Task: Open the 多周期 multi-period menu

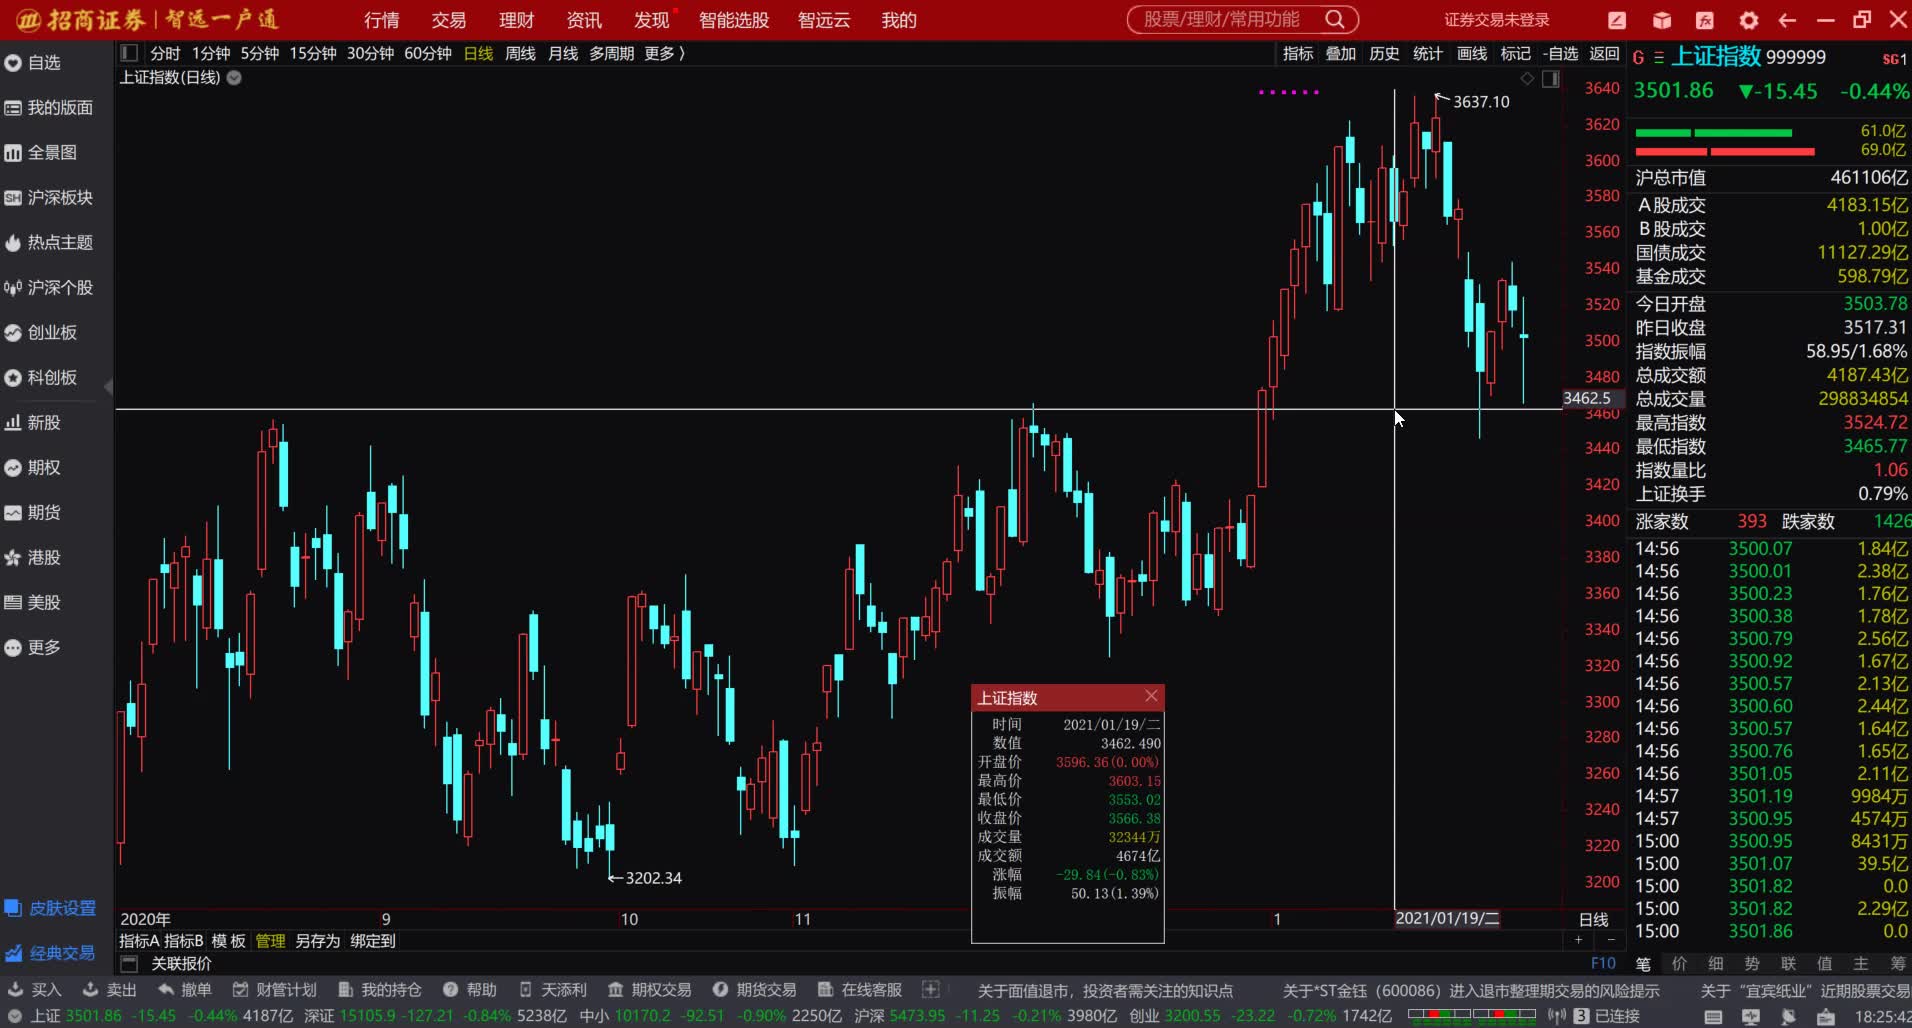Action: pos(611,53)
